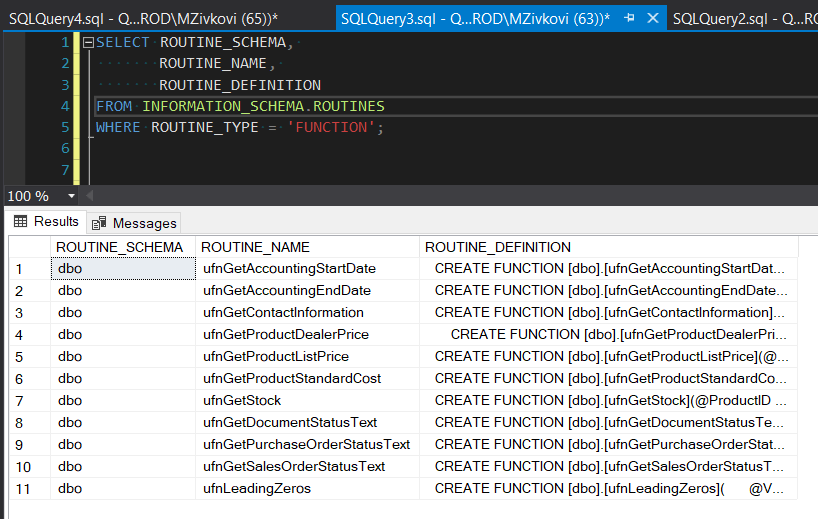Click the ufnGetAccountingStartDate name cell

(307, 269)
